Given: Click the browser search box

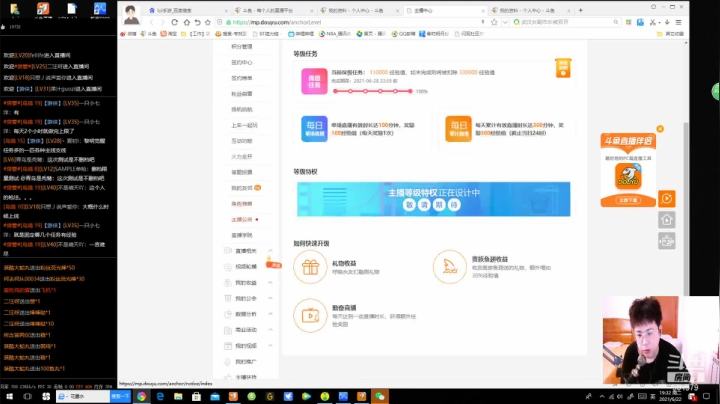Looking at the screenshot, I should pos(567,22).
